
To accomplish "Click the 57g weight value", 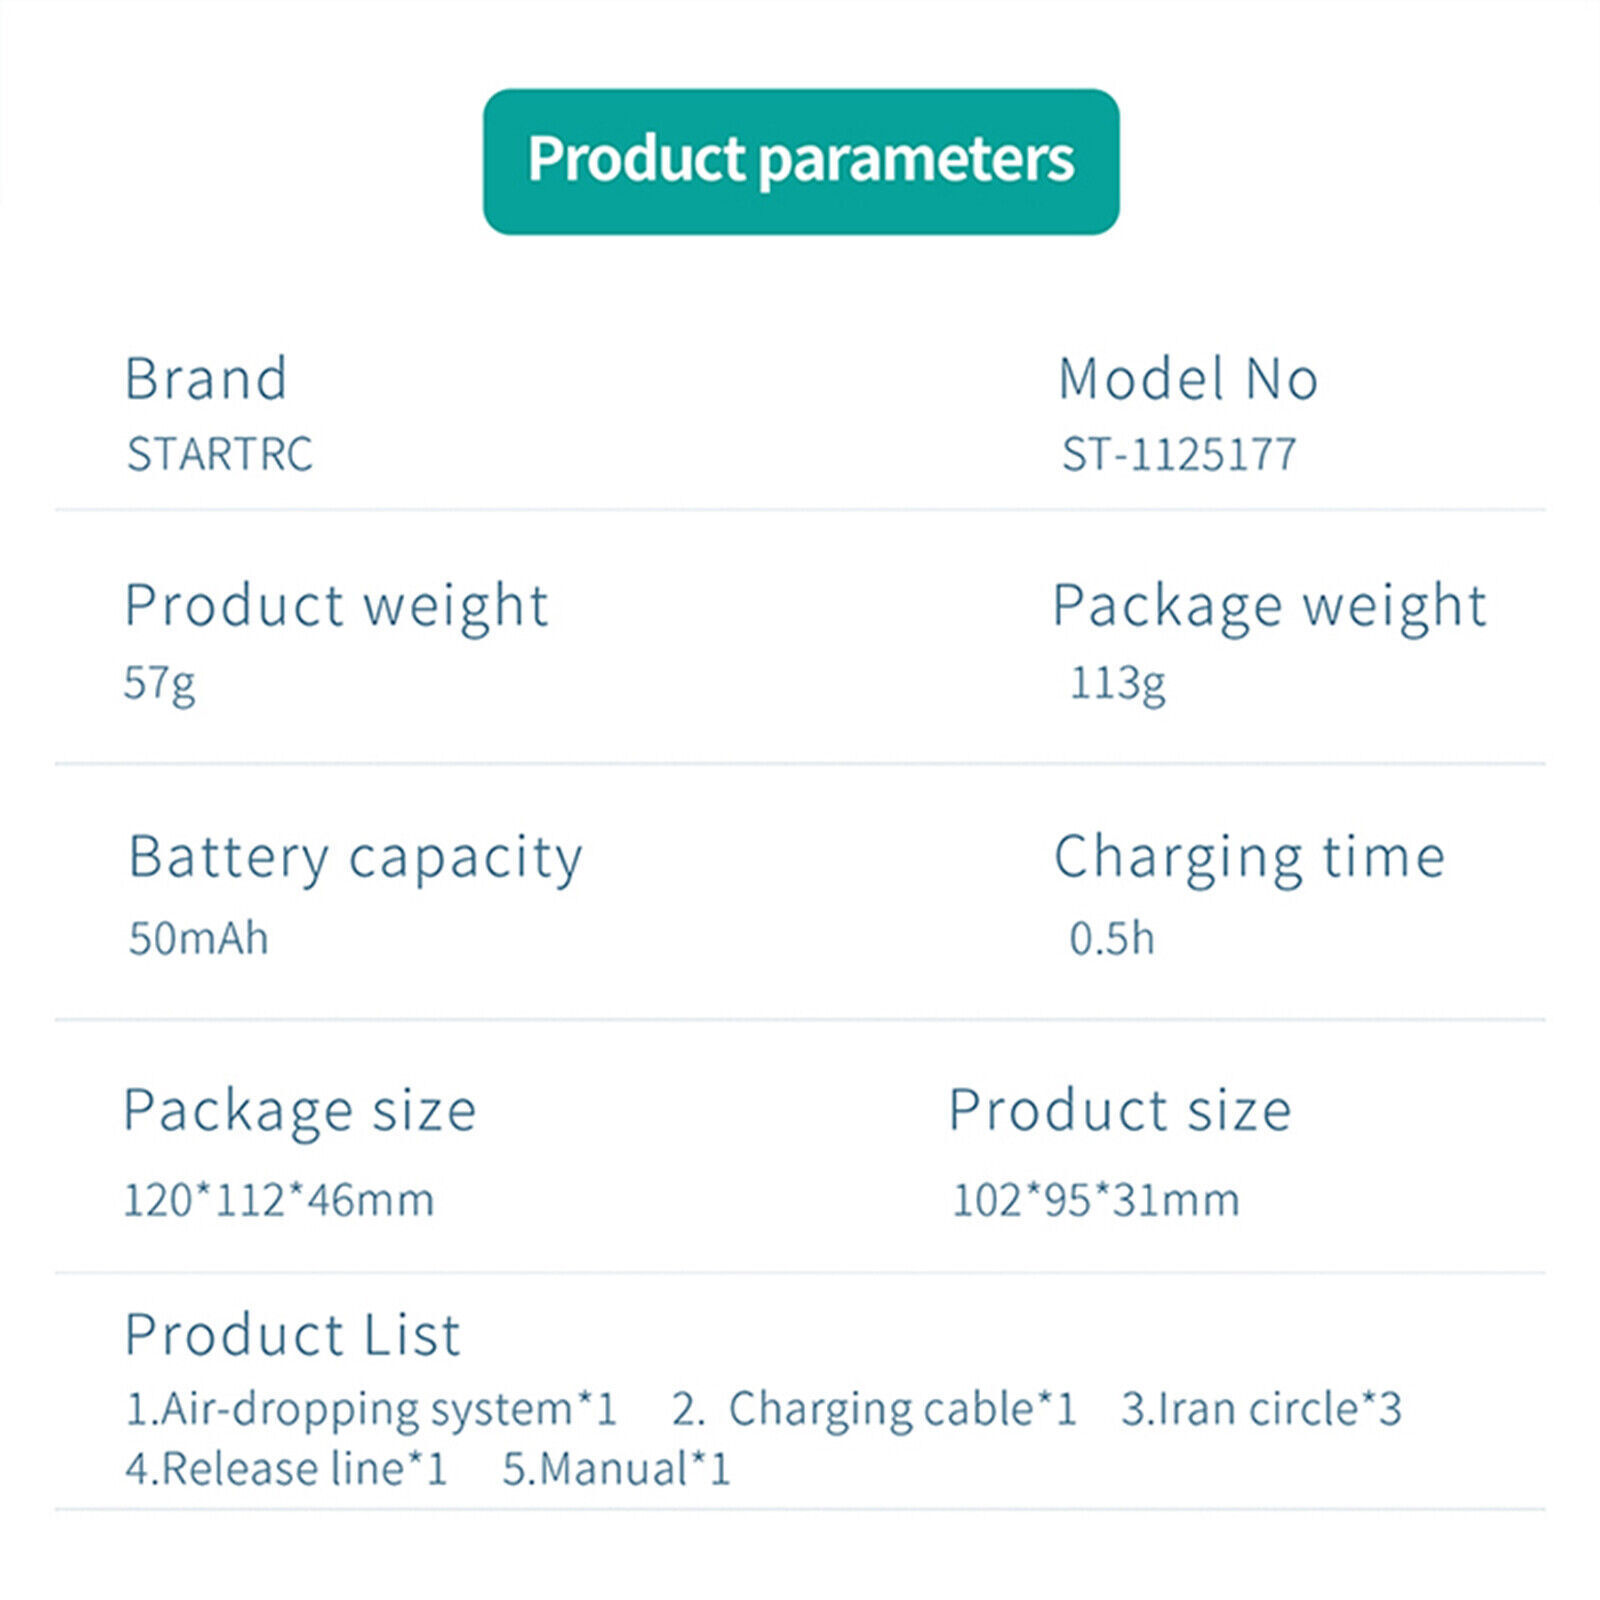I will tap(159, 684).
